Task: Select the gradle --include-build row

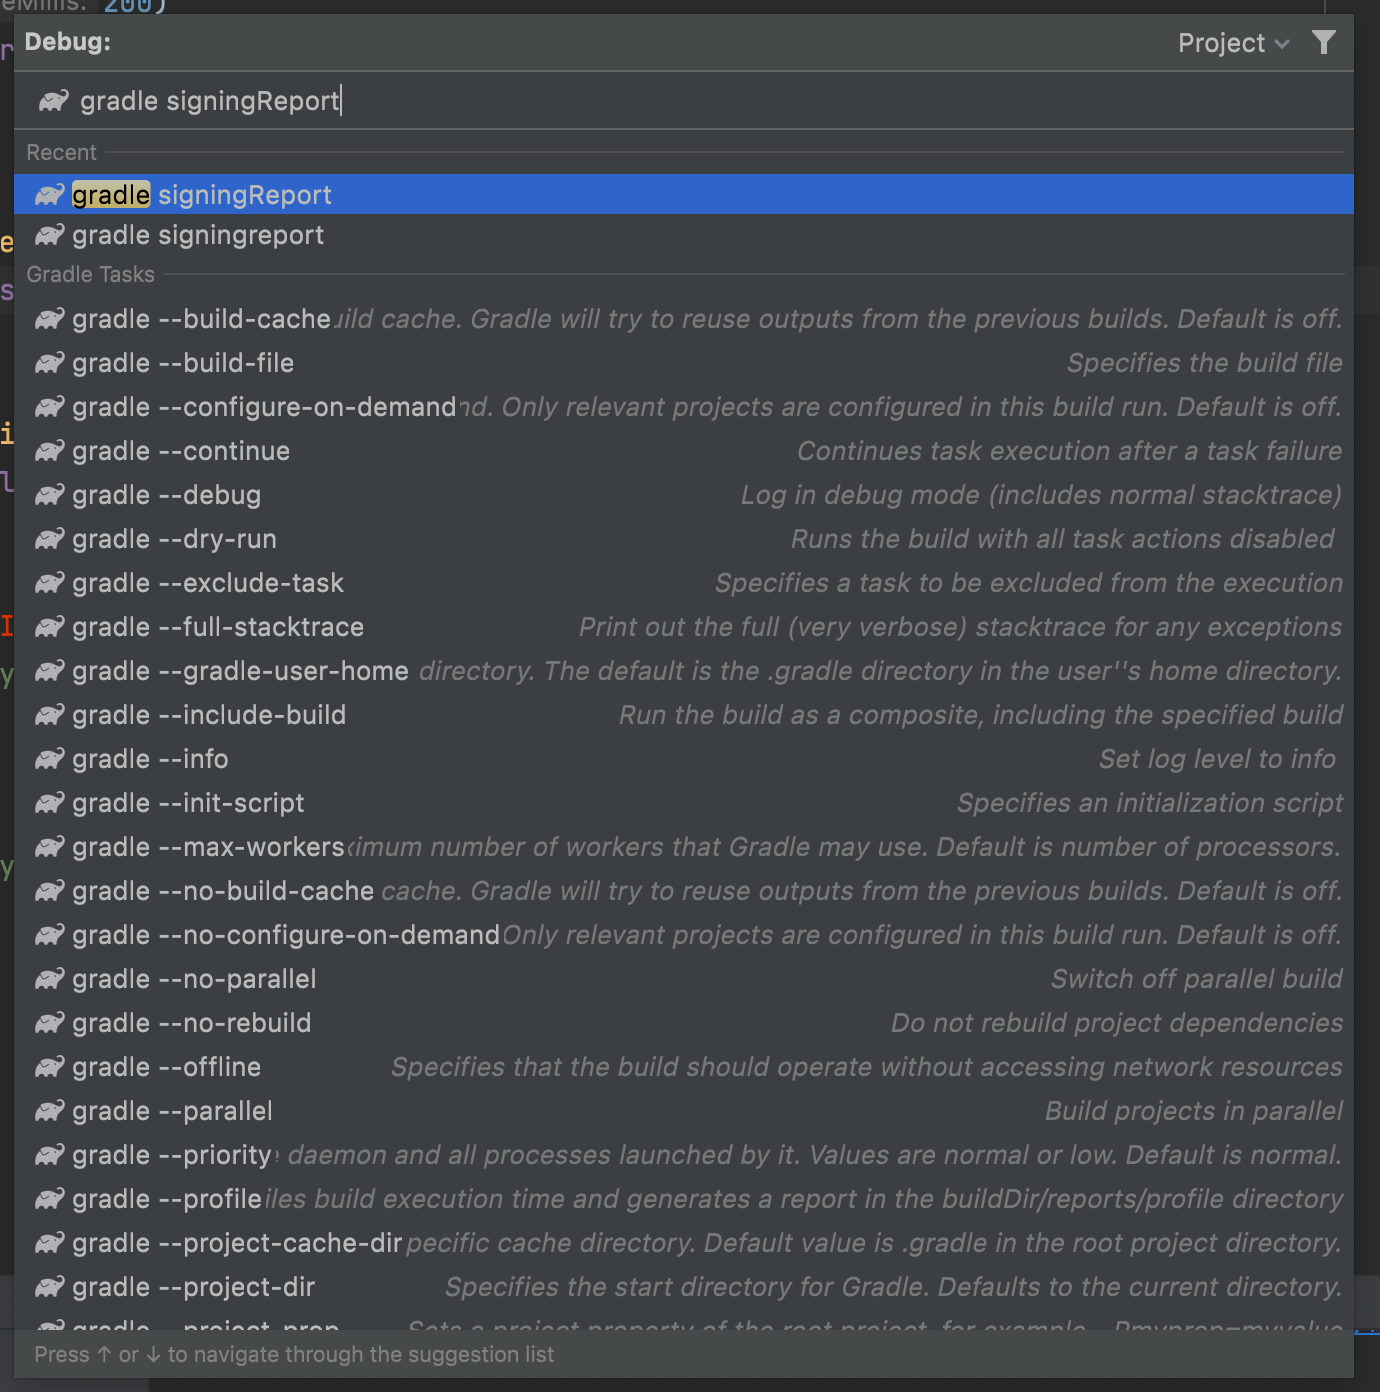Action: click(x=684, y=715)
